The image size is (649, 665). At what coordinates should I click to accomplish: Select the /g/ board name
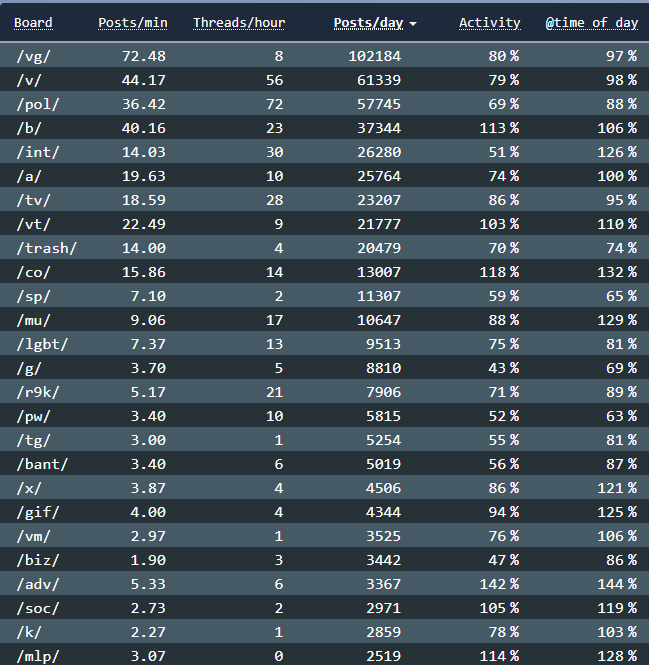(28, 368)
